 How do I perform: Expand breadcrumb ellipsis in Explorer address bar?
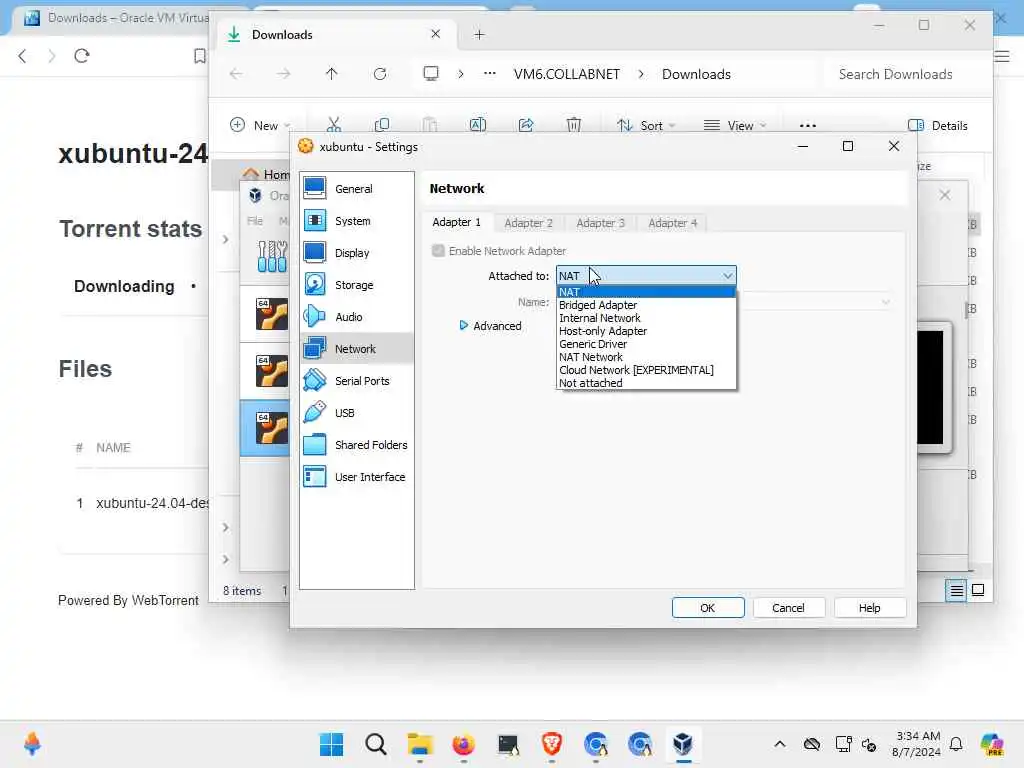point(490,74)
